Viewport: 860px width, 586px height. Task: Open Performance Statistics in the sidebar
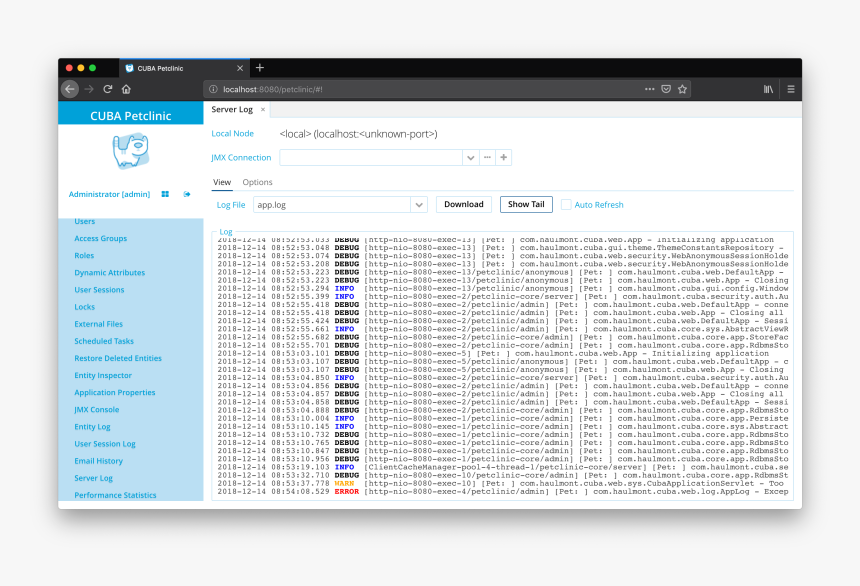point(115,495)
